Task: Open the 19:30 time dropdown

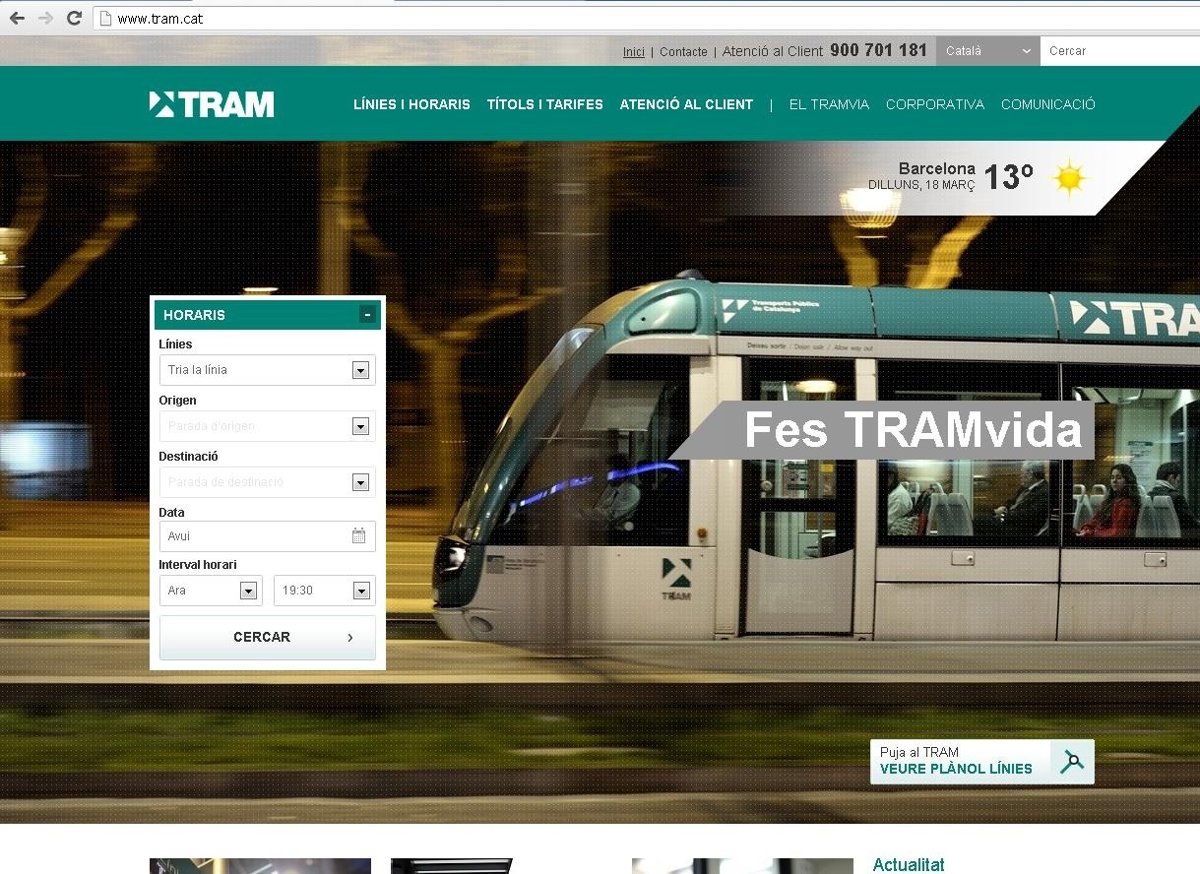Action: pyautogui.click(x=361, y=591)
